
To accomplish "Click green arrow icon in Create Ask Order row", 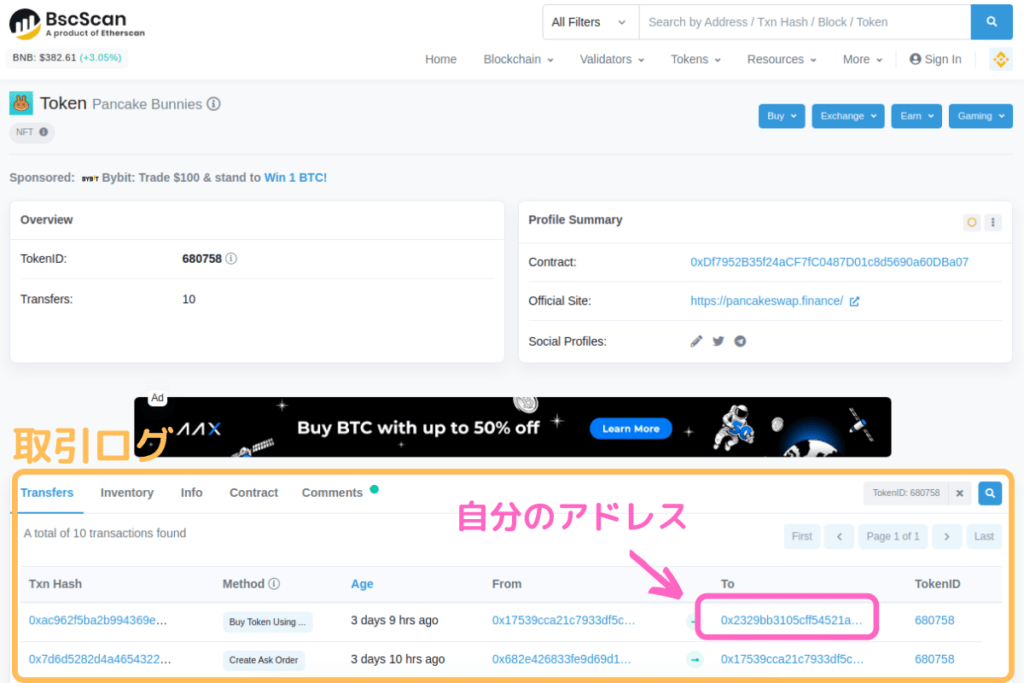I will click(695, 659).
